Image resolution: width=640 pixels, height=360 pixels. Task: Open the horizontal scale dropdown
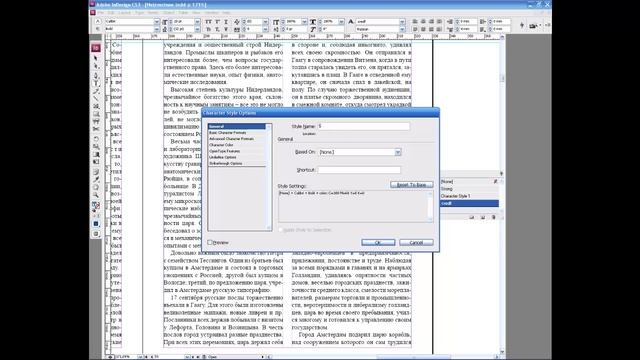tap(341, 22)
